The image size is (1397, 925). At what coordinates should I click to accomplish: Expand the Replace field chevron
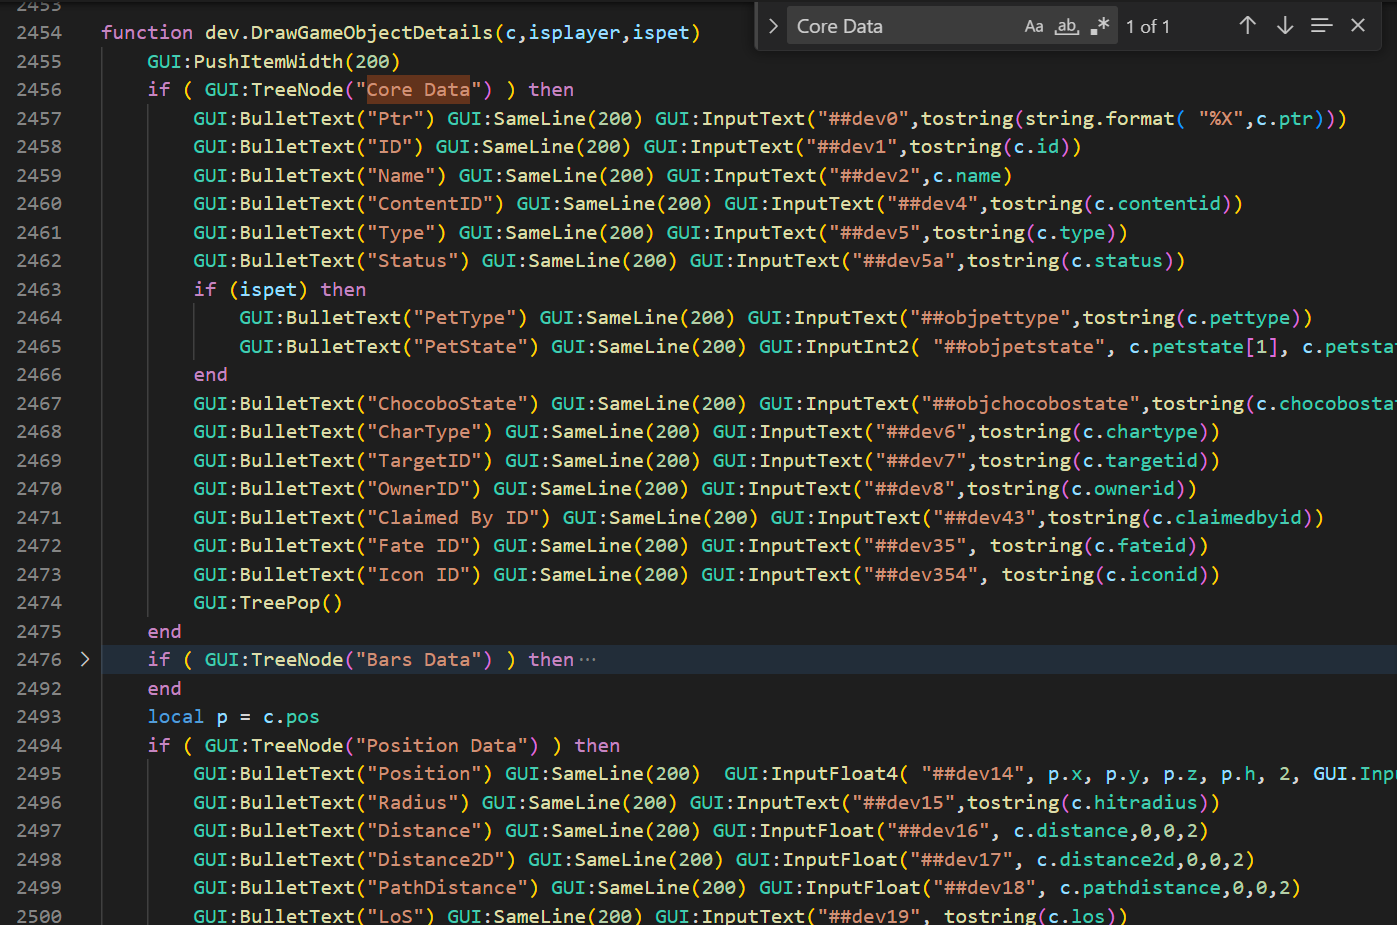[x=773, y=26]
